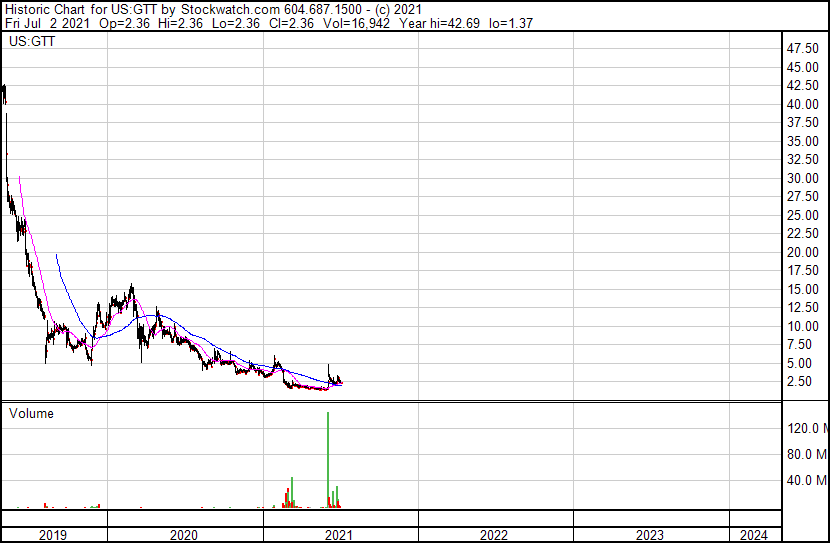Click the US:GTT ticker label
Screen dimensions: 830x543
(32, 41)
